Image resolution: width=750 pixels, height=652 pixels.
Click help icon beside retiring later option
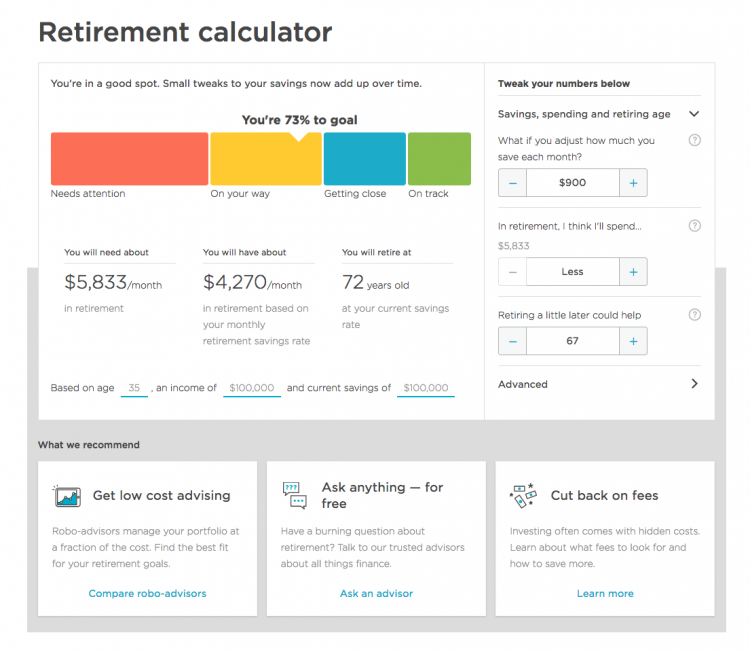(x=695, y=315)
